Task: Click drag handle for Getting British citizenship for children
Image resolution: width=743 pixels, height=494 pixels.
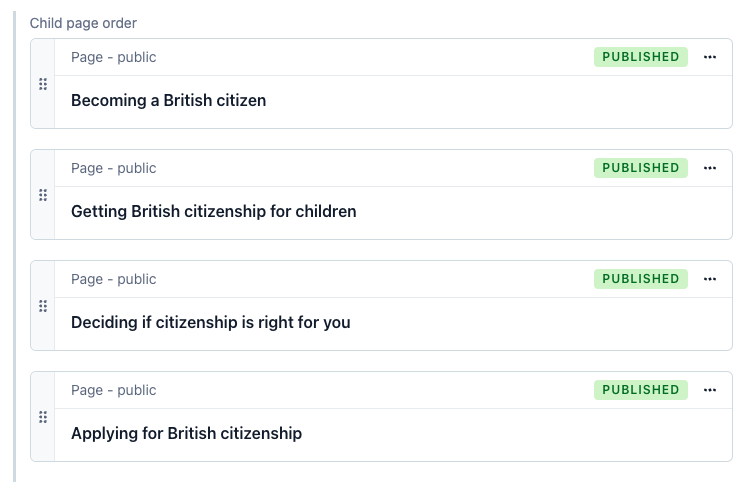Action: (x=43, y=195)
